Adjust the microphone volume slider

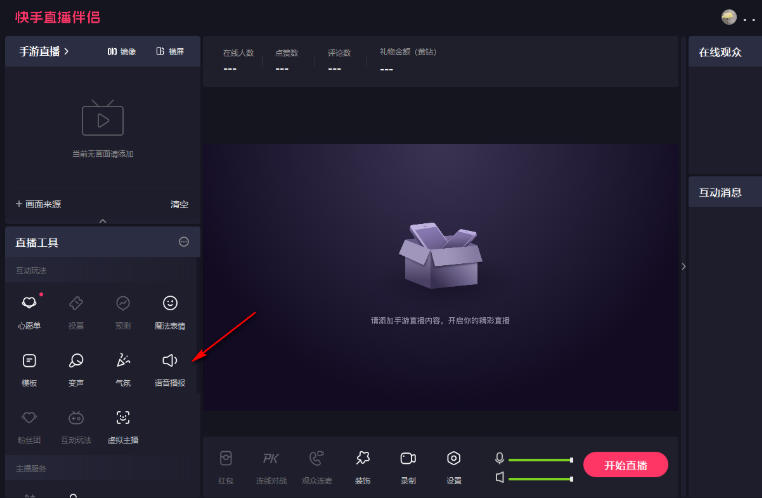[x=540, y=460]
